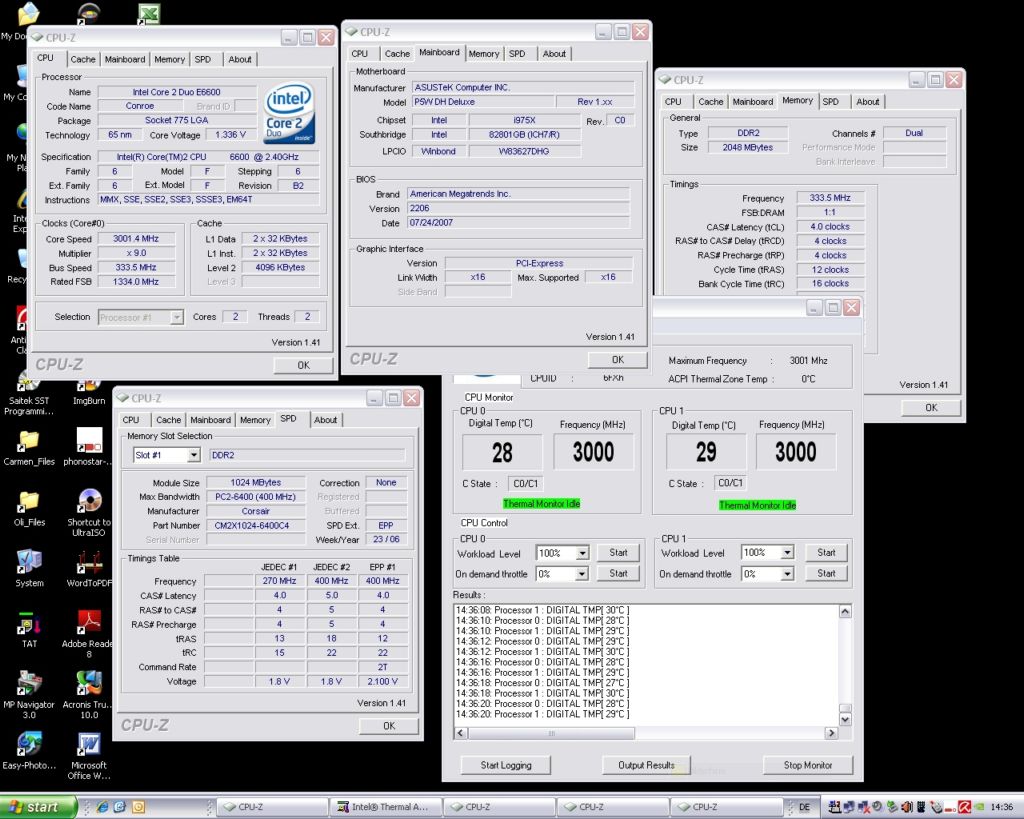Screen dimensions: 1024x819
Task: Select SPD tab in CPU-Z Memory window
Action: tap(831, 101)
